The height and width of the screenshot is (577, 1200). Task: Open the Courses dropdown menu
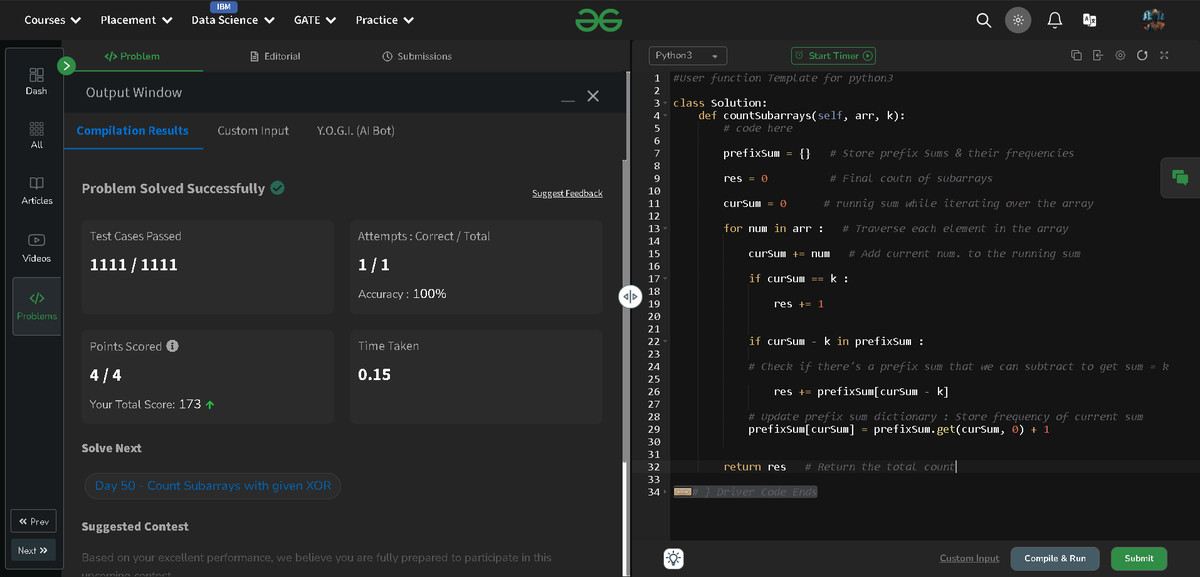[x=52, y=20]
